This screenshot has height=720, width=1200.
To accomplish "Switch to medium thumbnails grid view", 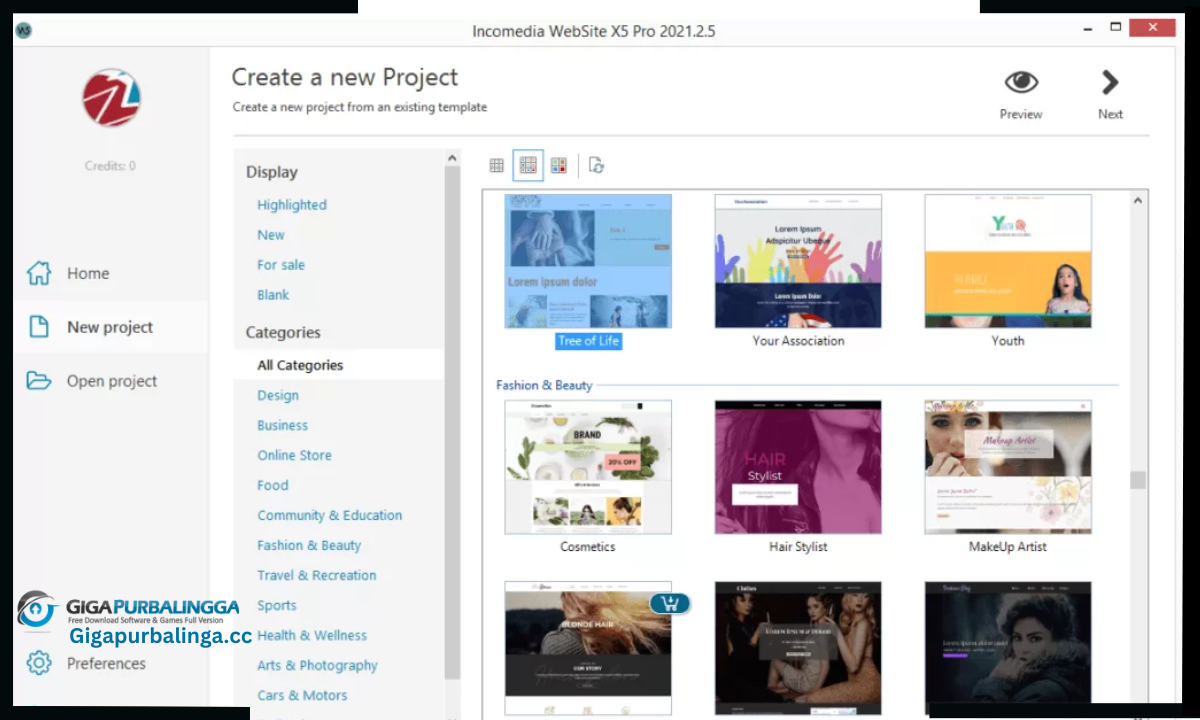I will pos(528,165).
